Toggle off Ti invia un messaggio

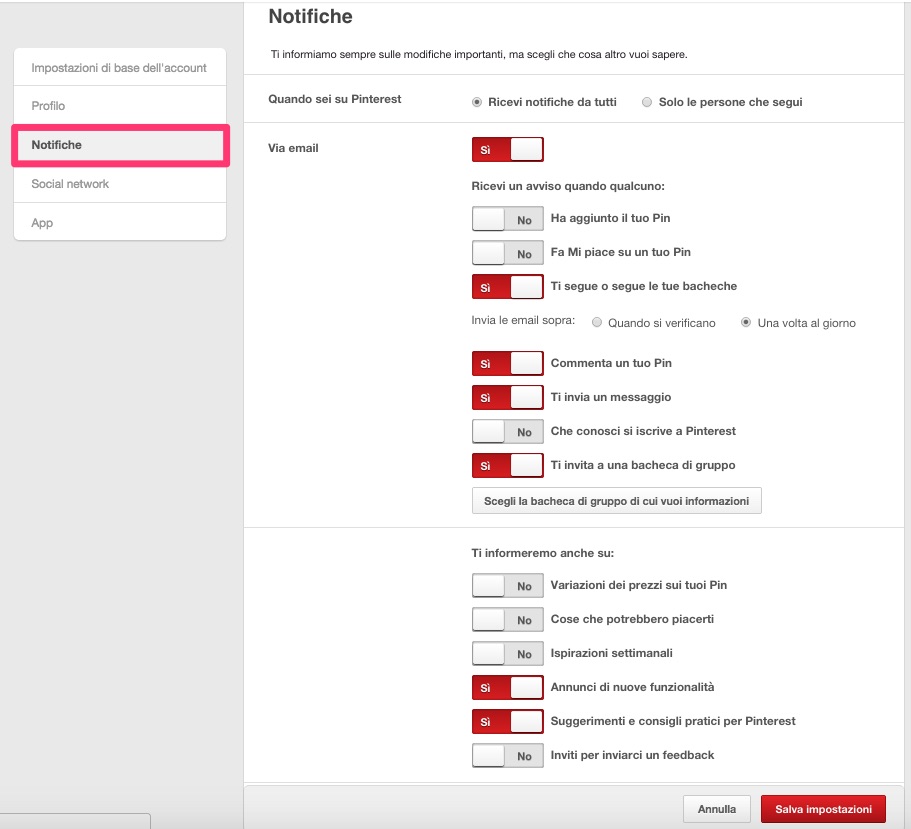point(507,398)
